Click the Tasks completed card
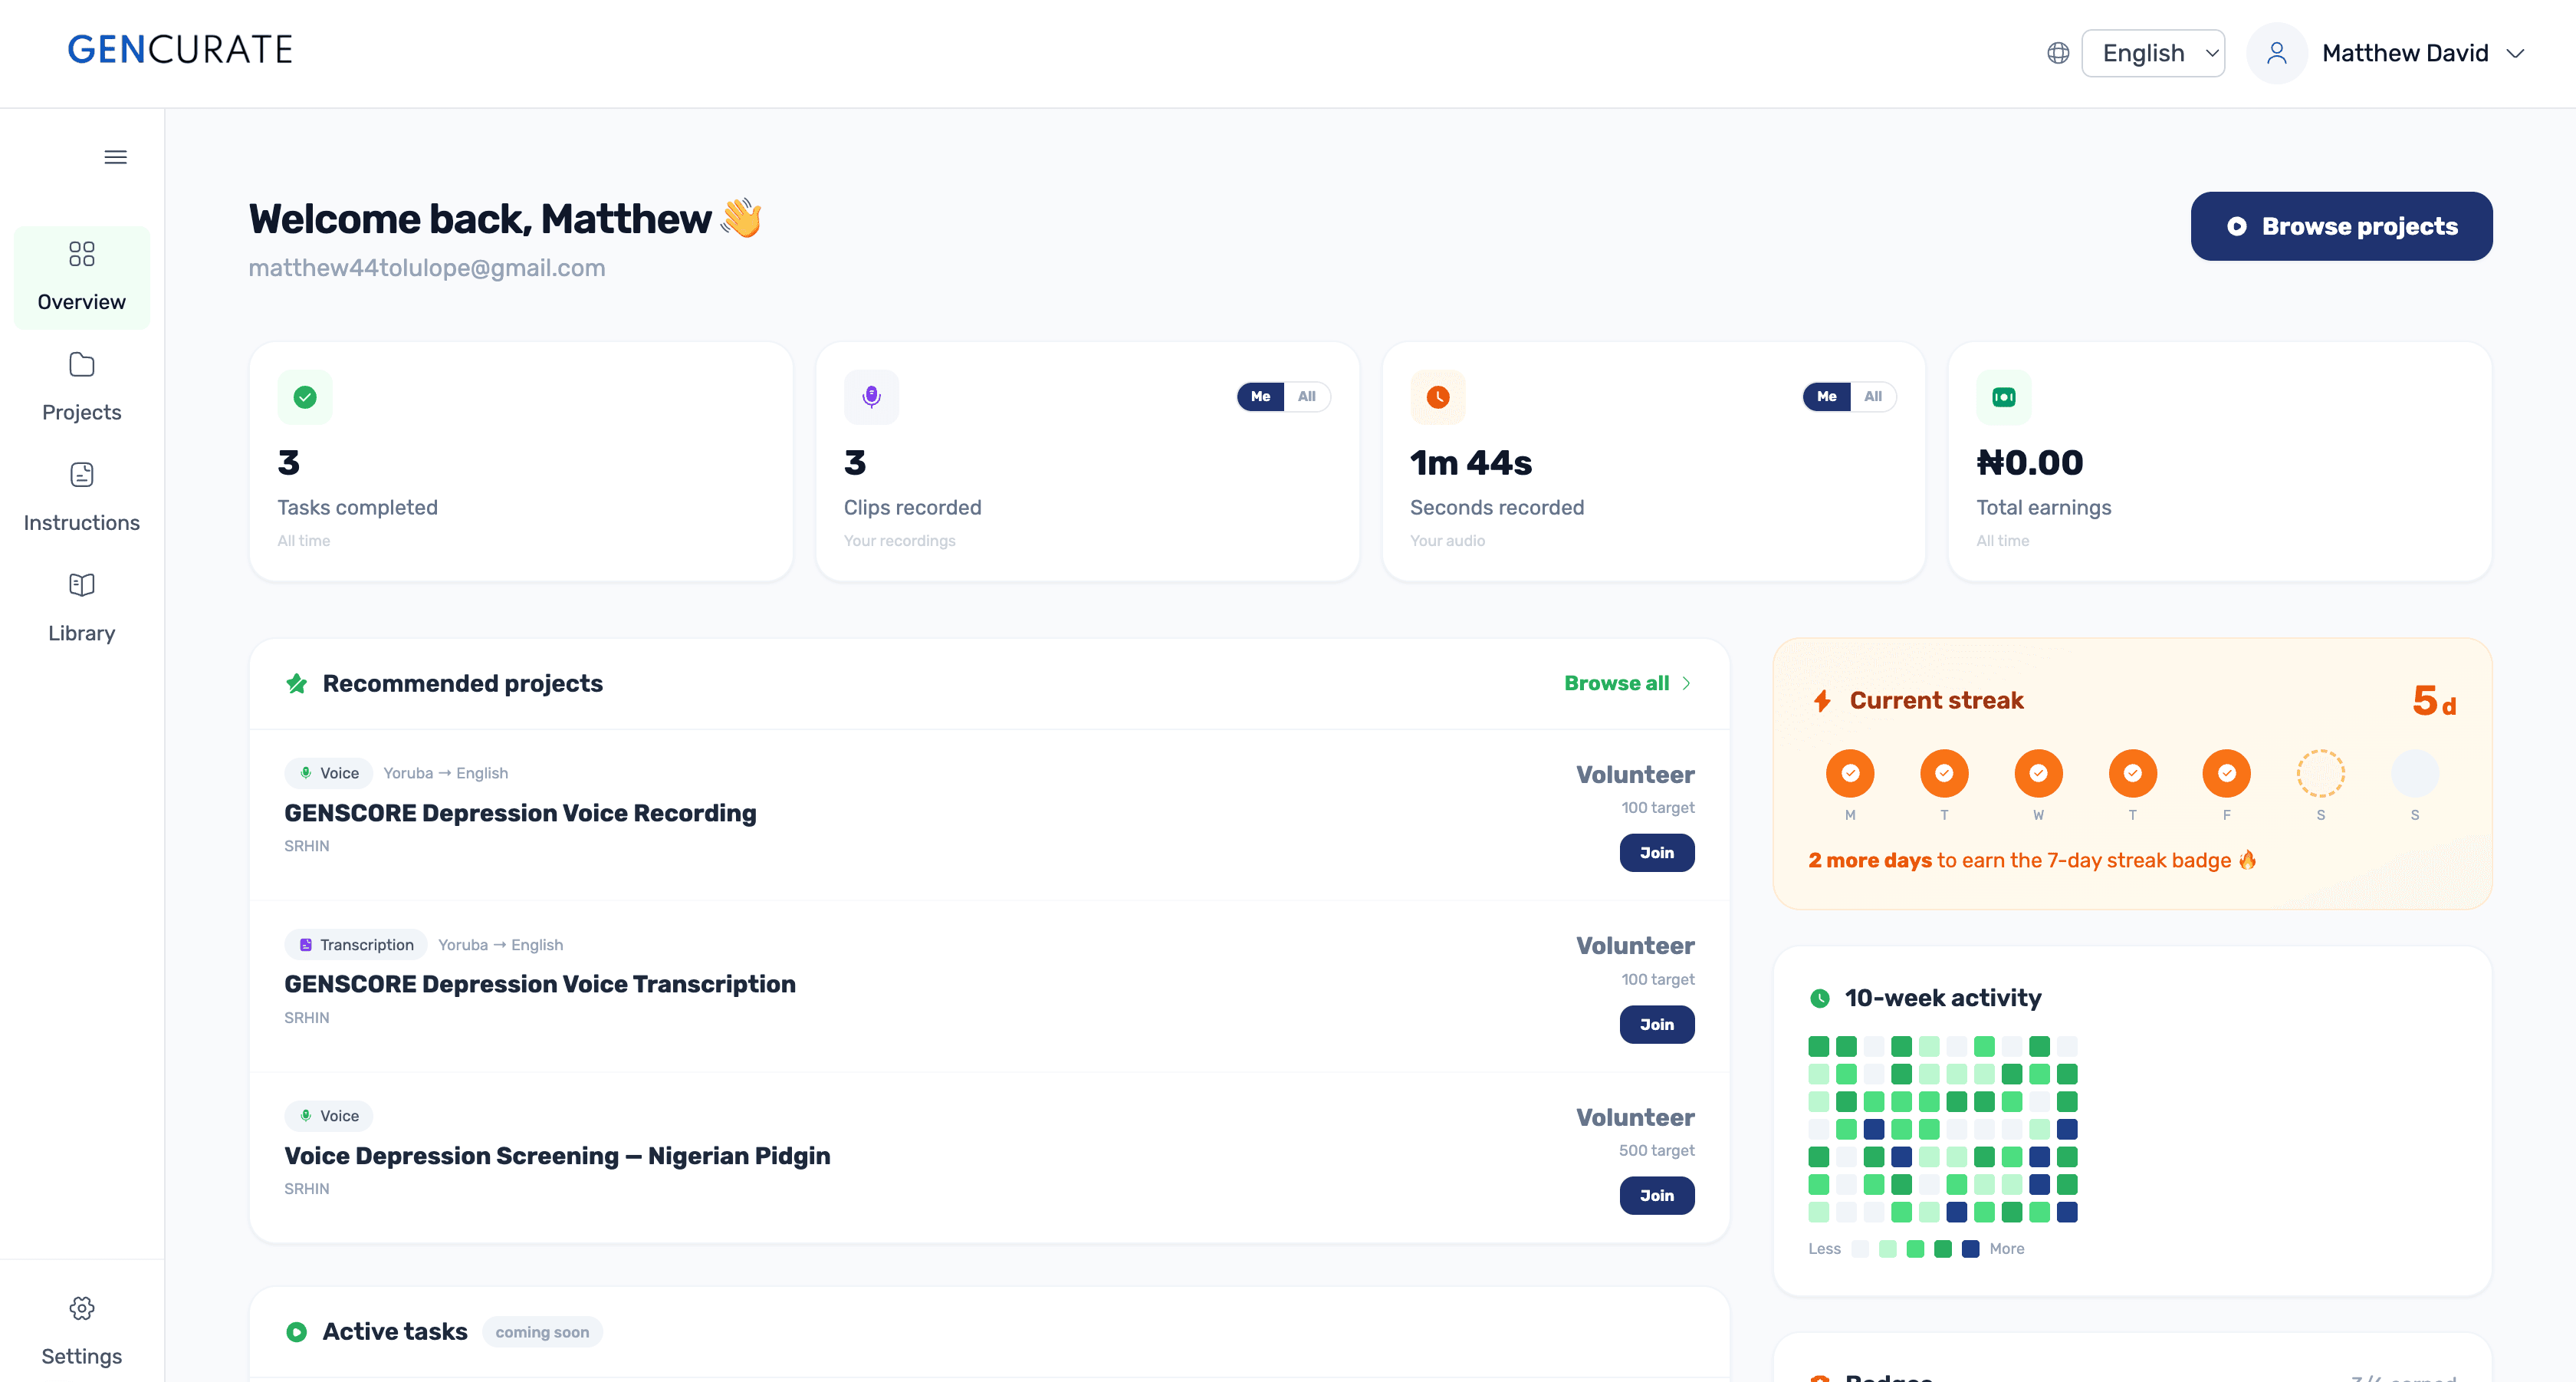The height and width of the screenshot is (1382, 2576). (x=521, y=462)
